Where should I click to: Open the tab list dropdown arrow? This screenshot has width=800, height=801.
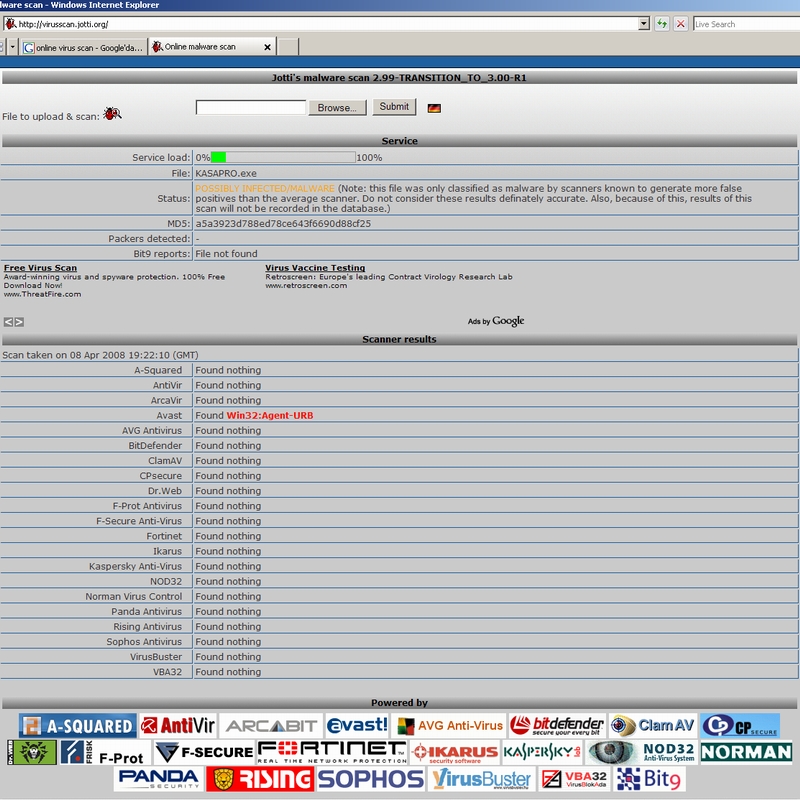point(13,47)
